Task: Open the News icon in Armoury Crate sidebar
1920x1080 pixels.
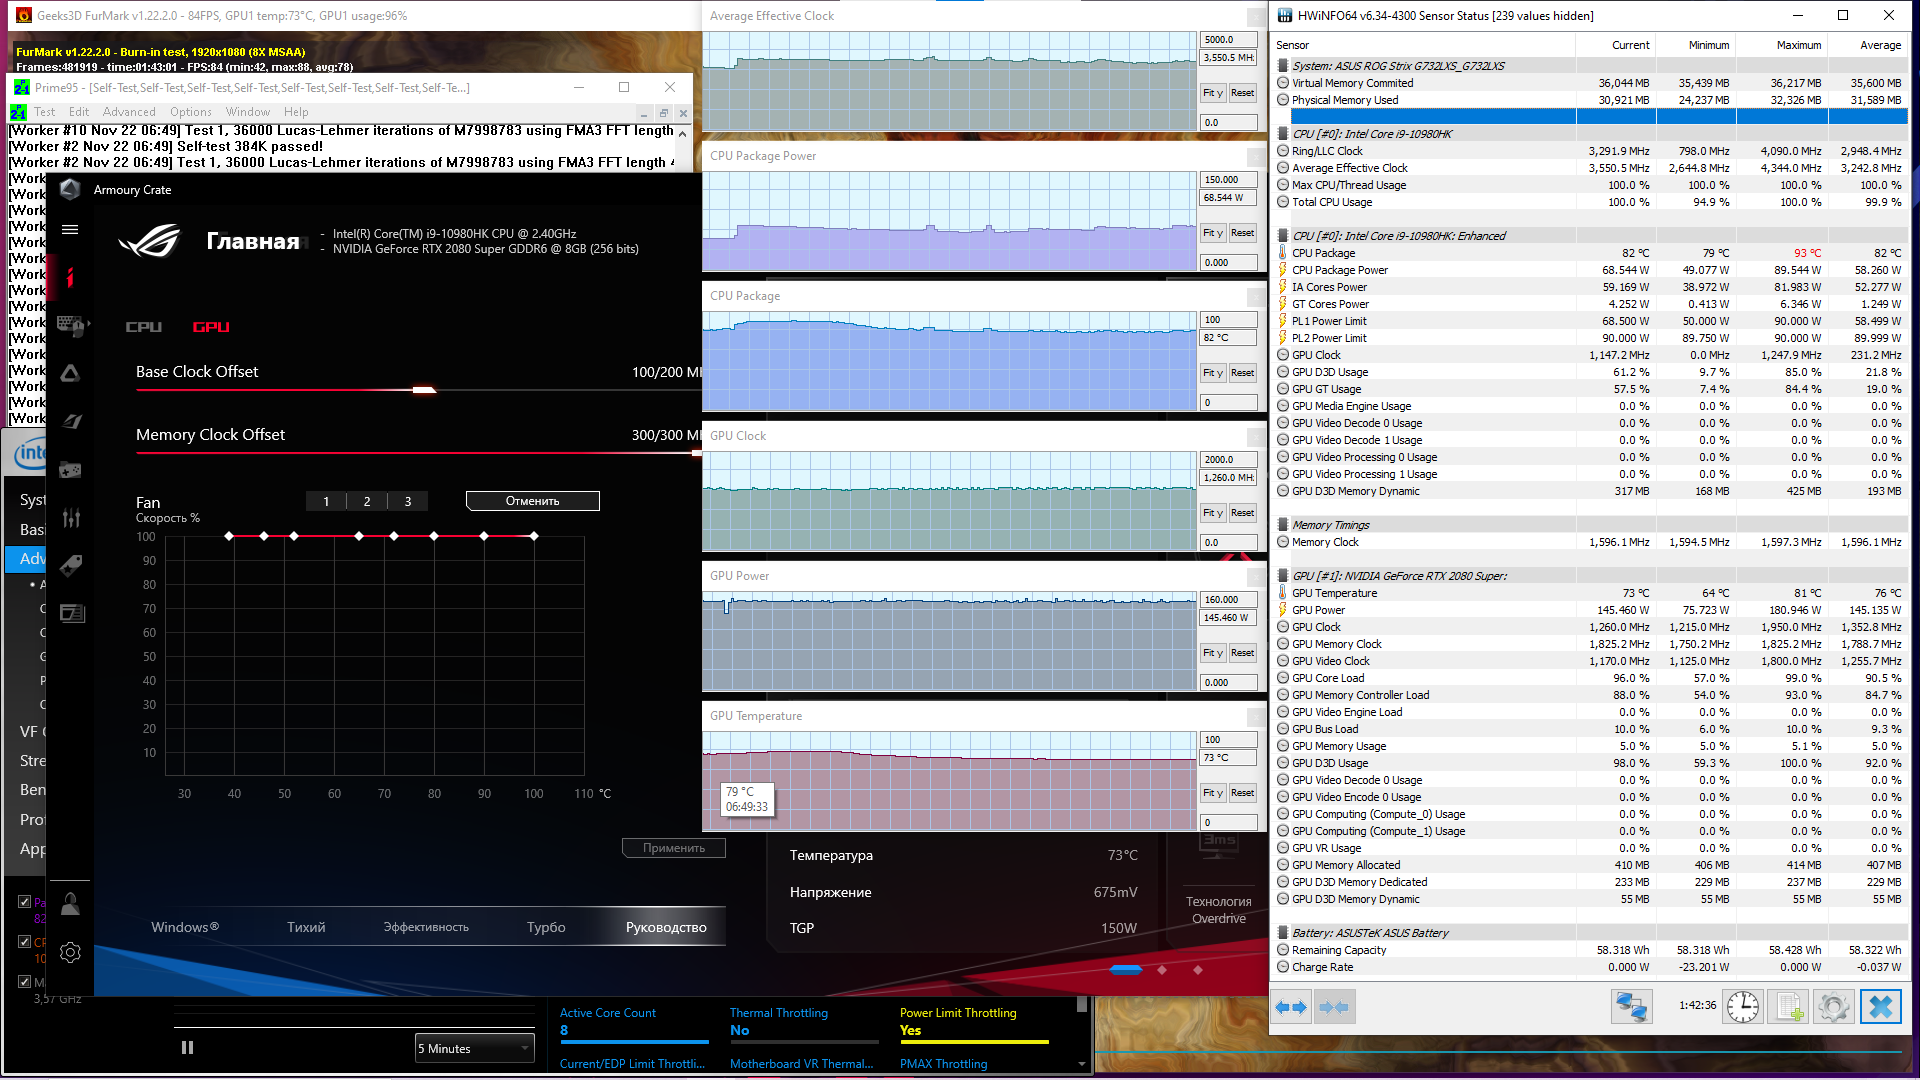Action: click(70, 613)
